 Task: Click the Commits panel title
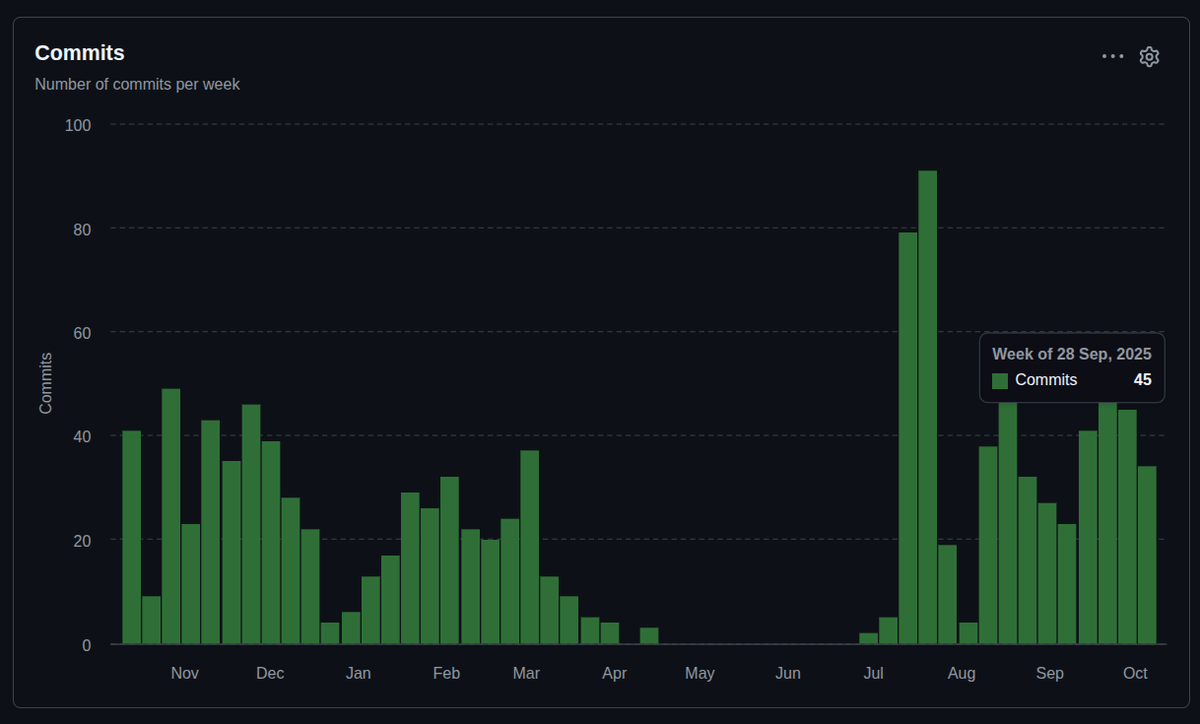click(79, 53)
